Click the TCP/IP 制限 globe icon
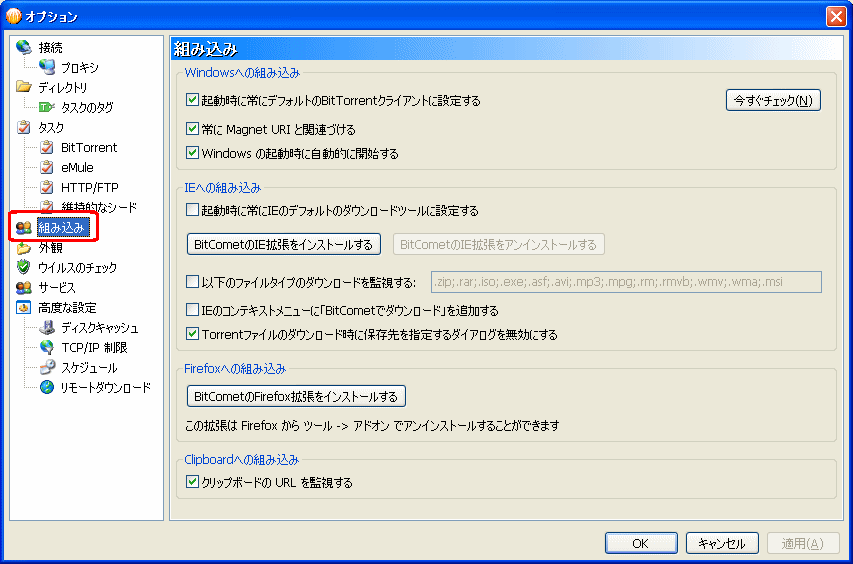 tap(47, 347)
